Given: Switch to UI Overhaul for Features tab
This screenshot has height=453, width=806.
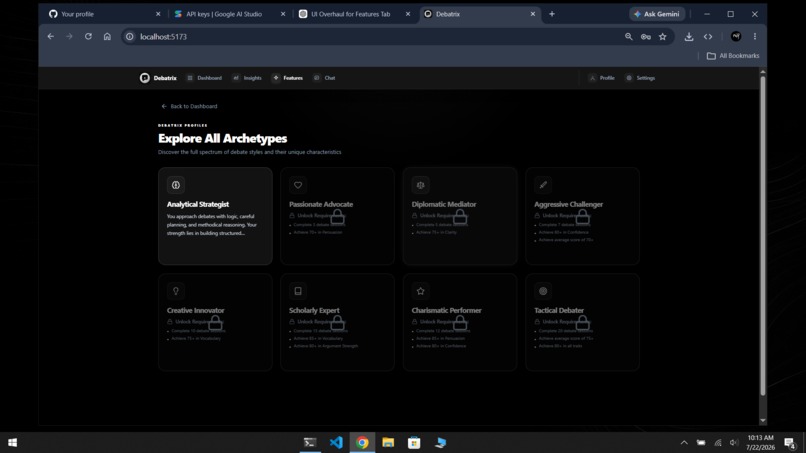Looking at the screenshot, I should coord(353,14).
